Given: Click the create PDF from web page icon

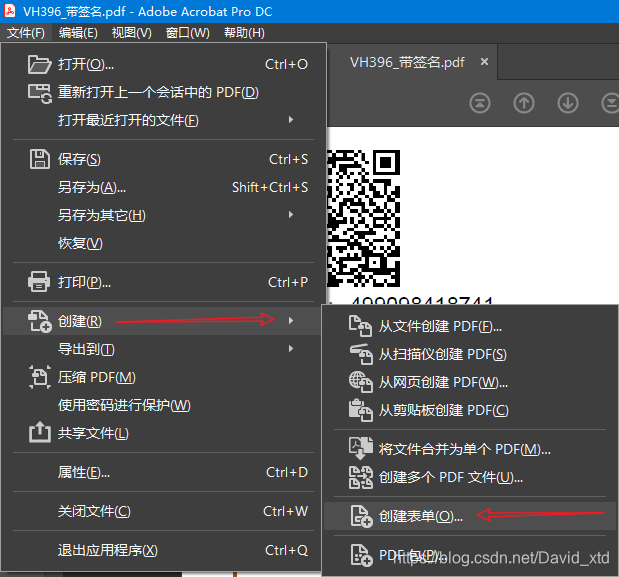Looking at the screenshot, I should tap(360, 382).
